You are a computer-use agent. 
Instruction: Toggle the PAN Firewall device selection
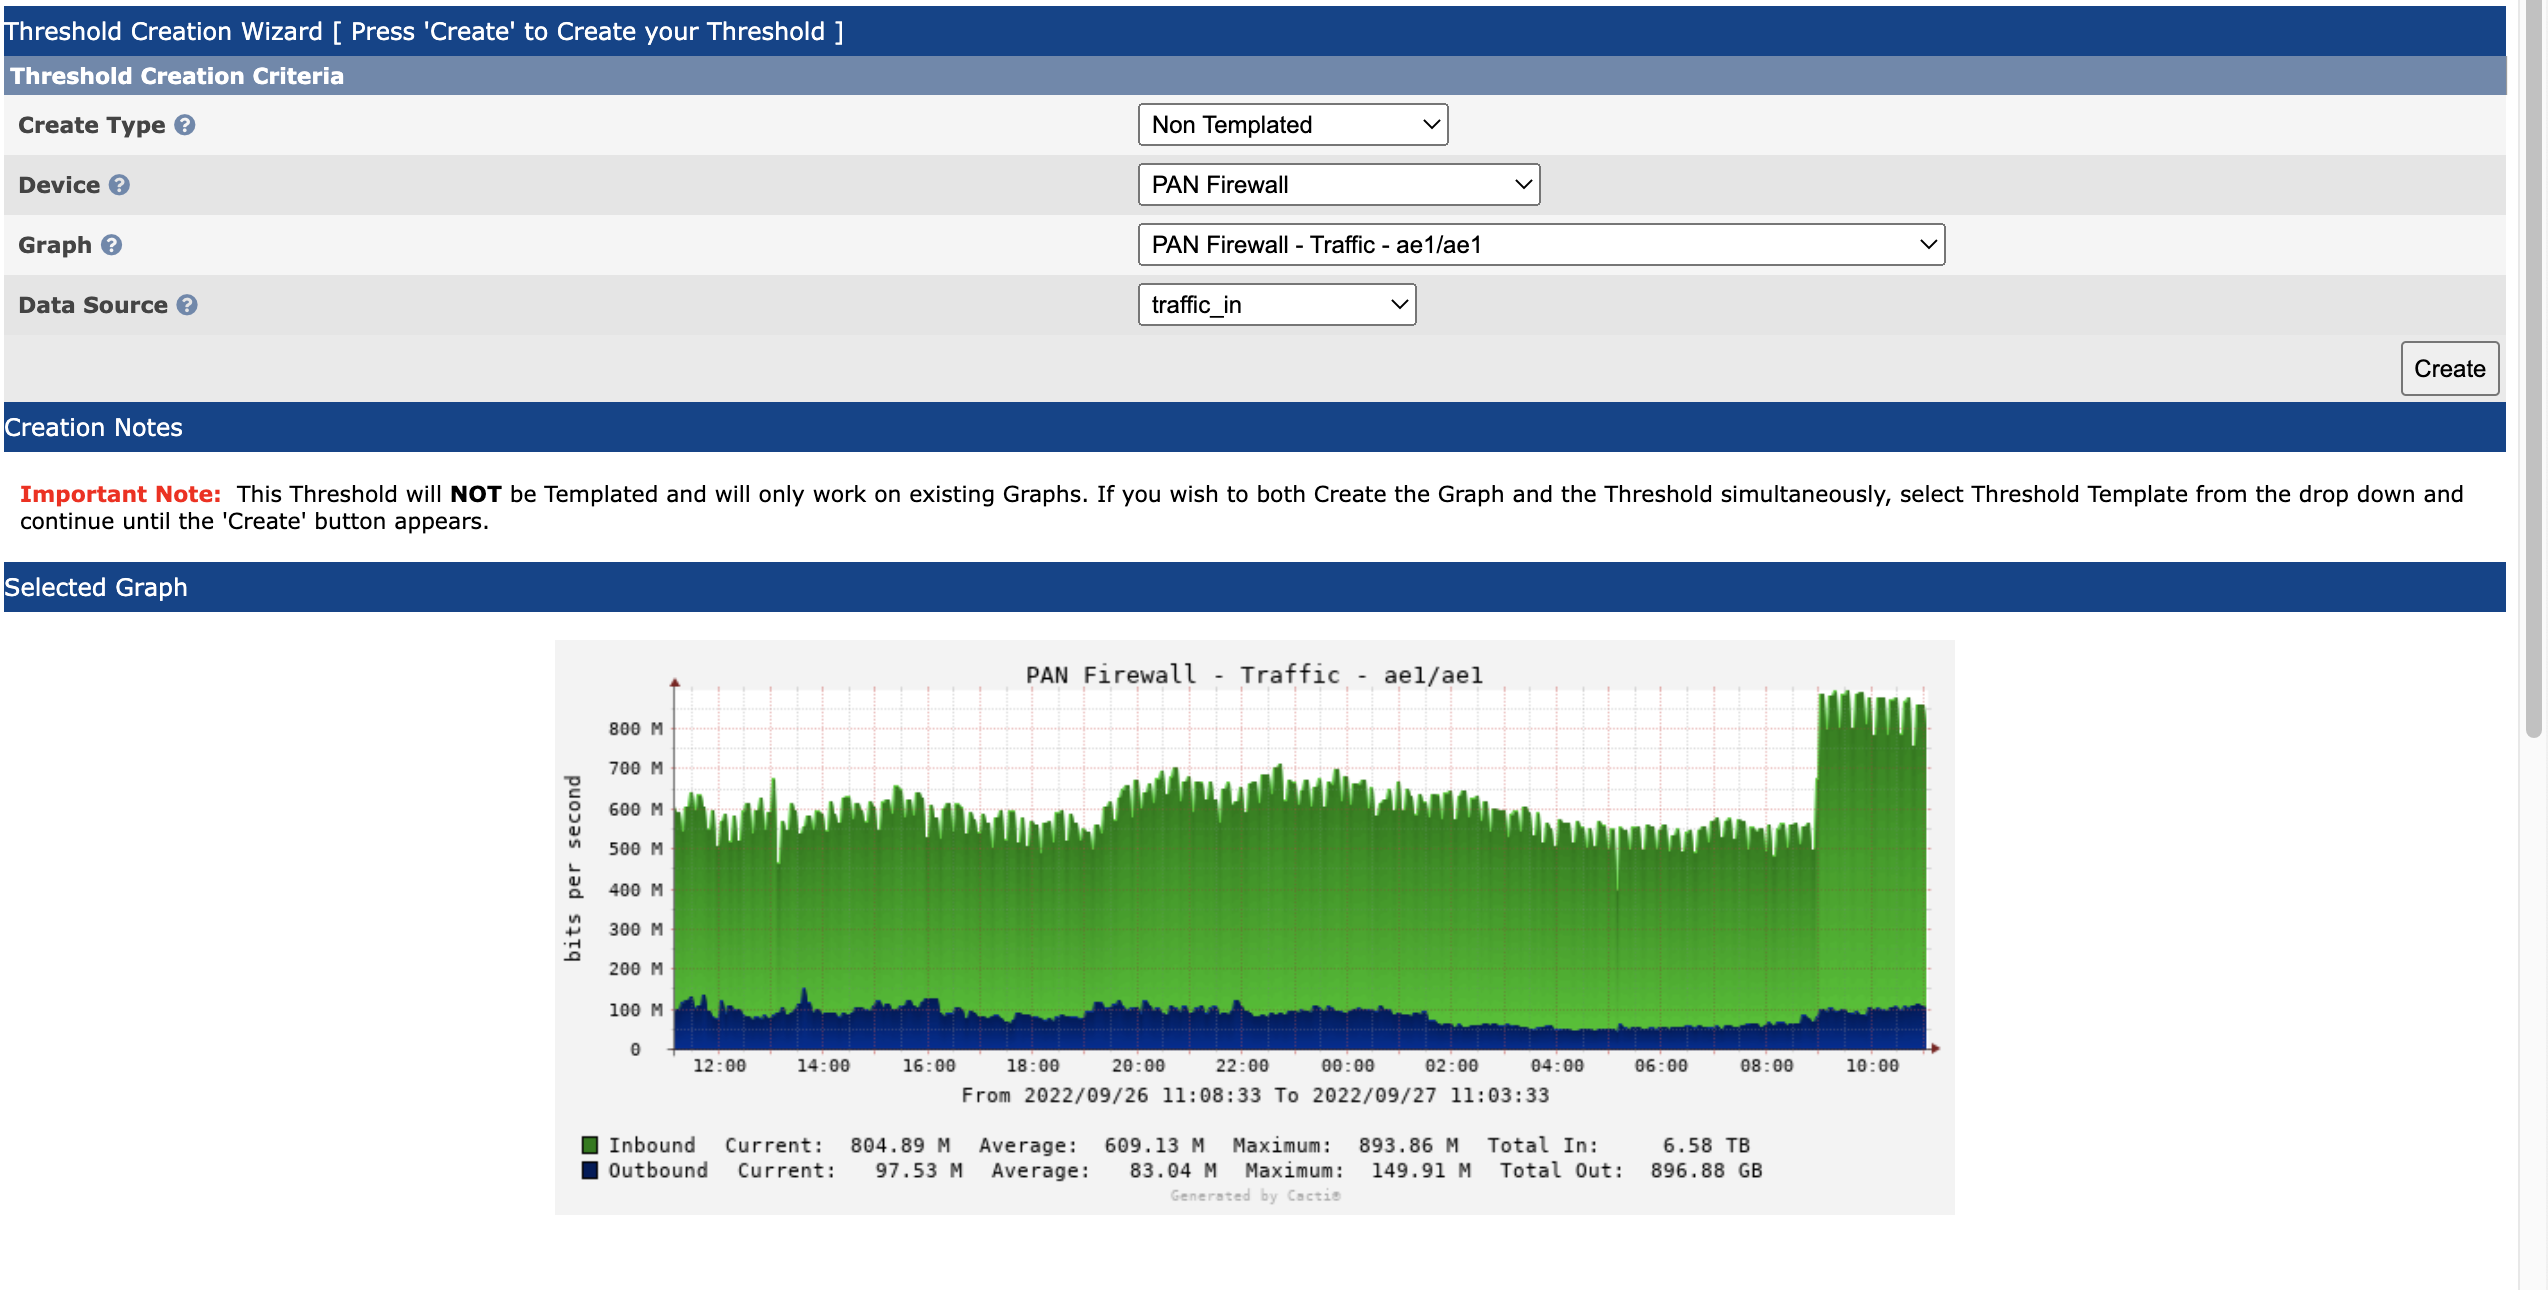coord(1341,184)
